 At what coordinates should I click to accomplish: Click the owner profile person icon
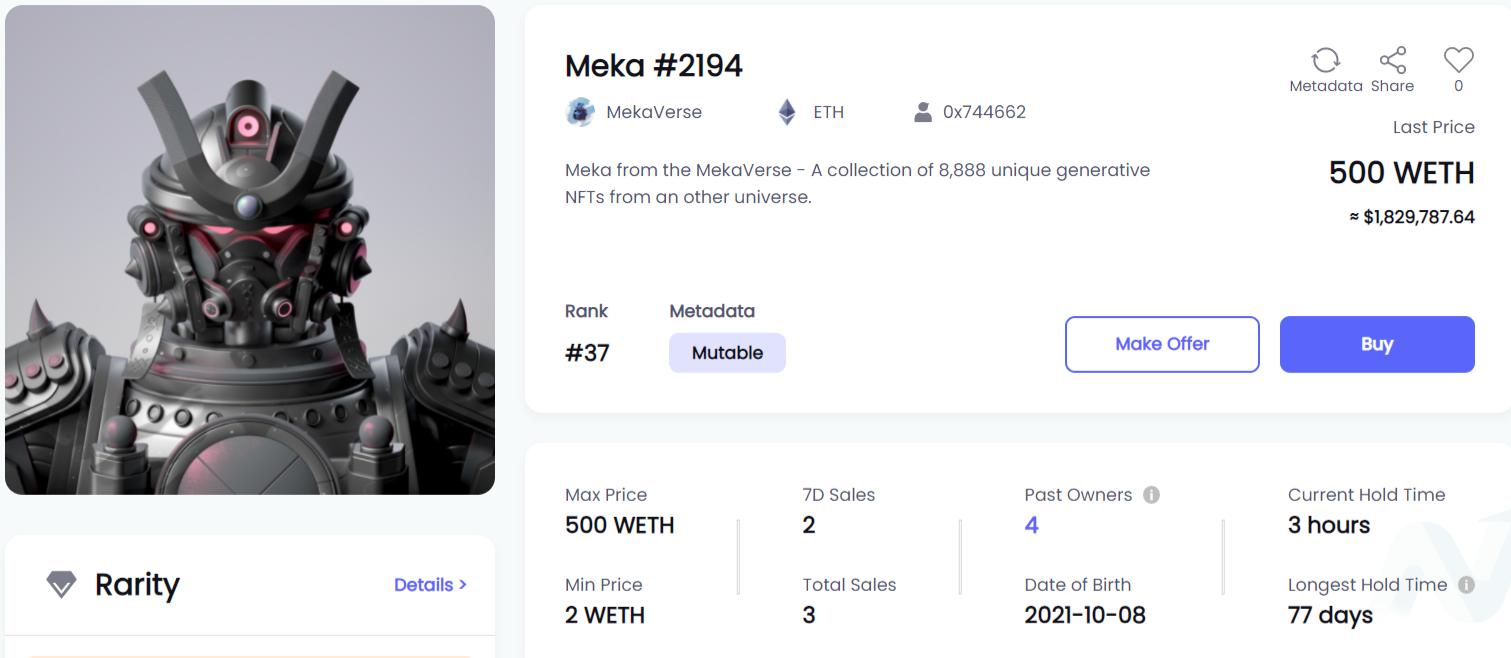(x=925, y=111)
